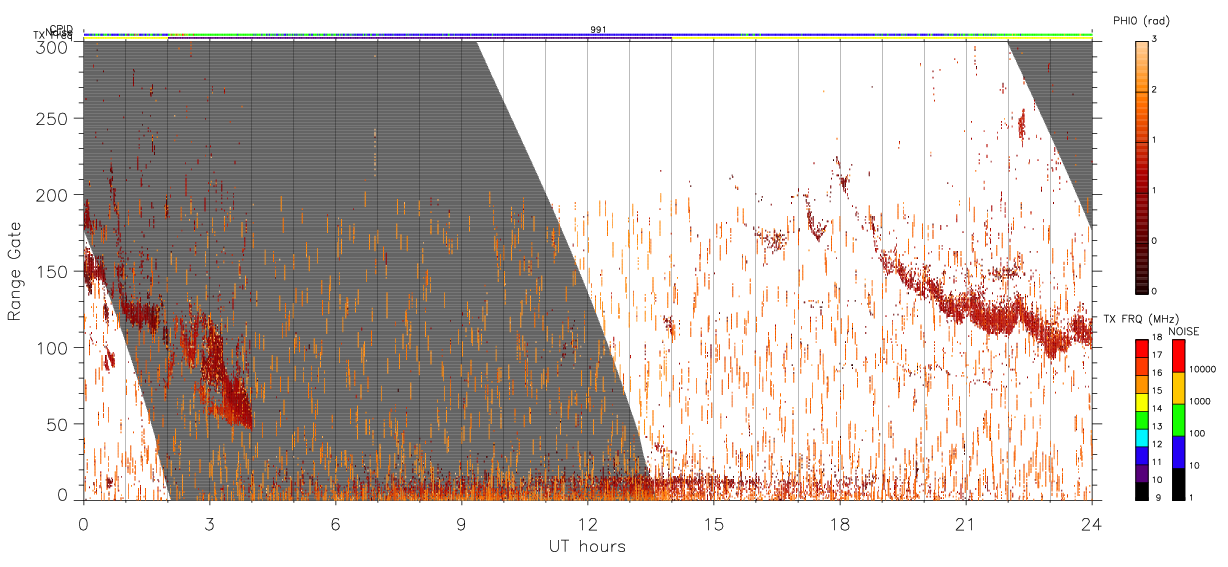Click the '2' value on the PHI0 scale

[1156, 91]
